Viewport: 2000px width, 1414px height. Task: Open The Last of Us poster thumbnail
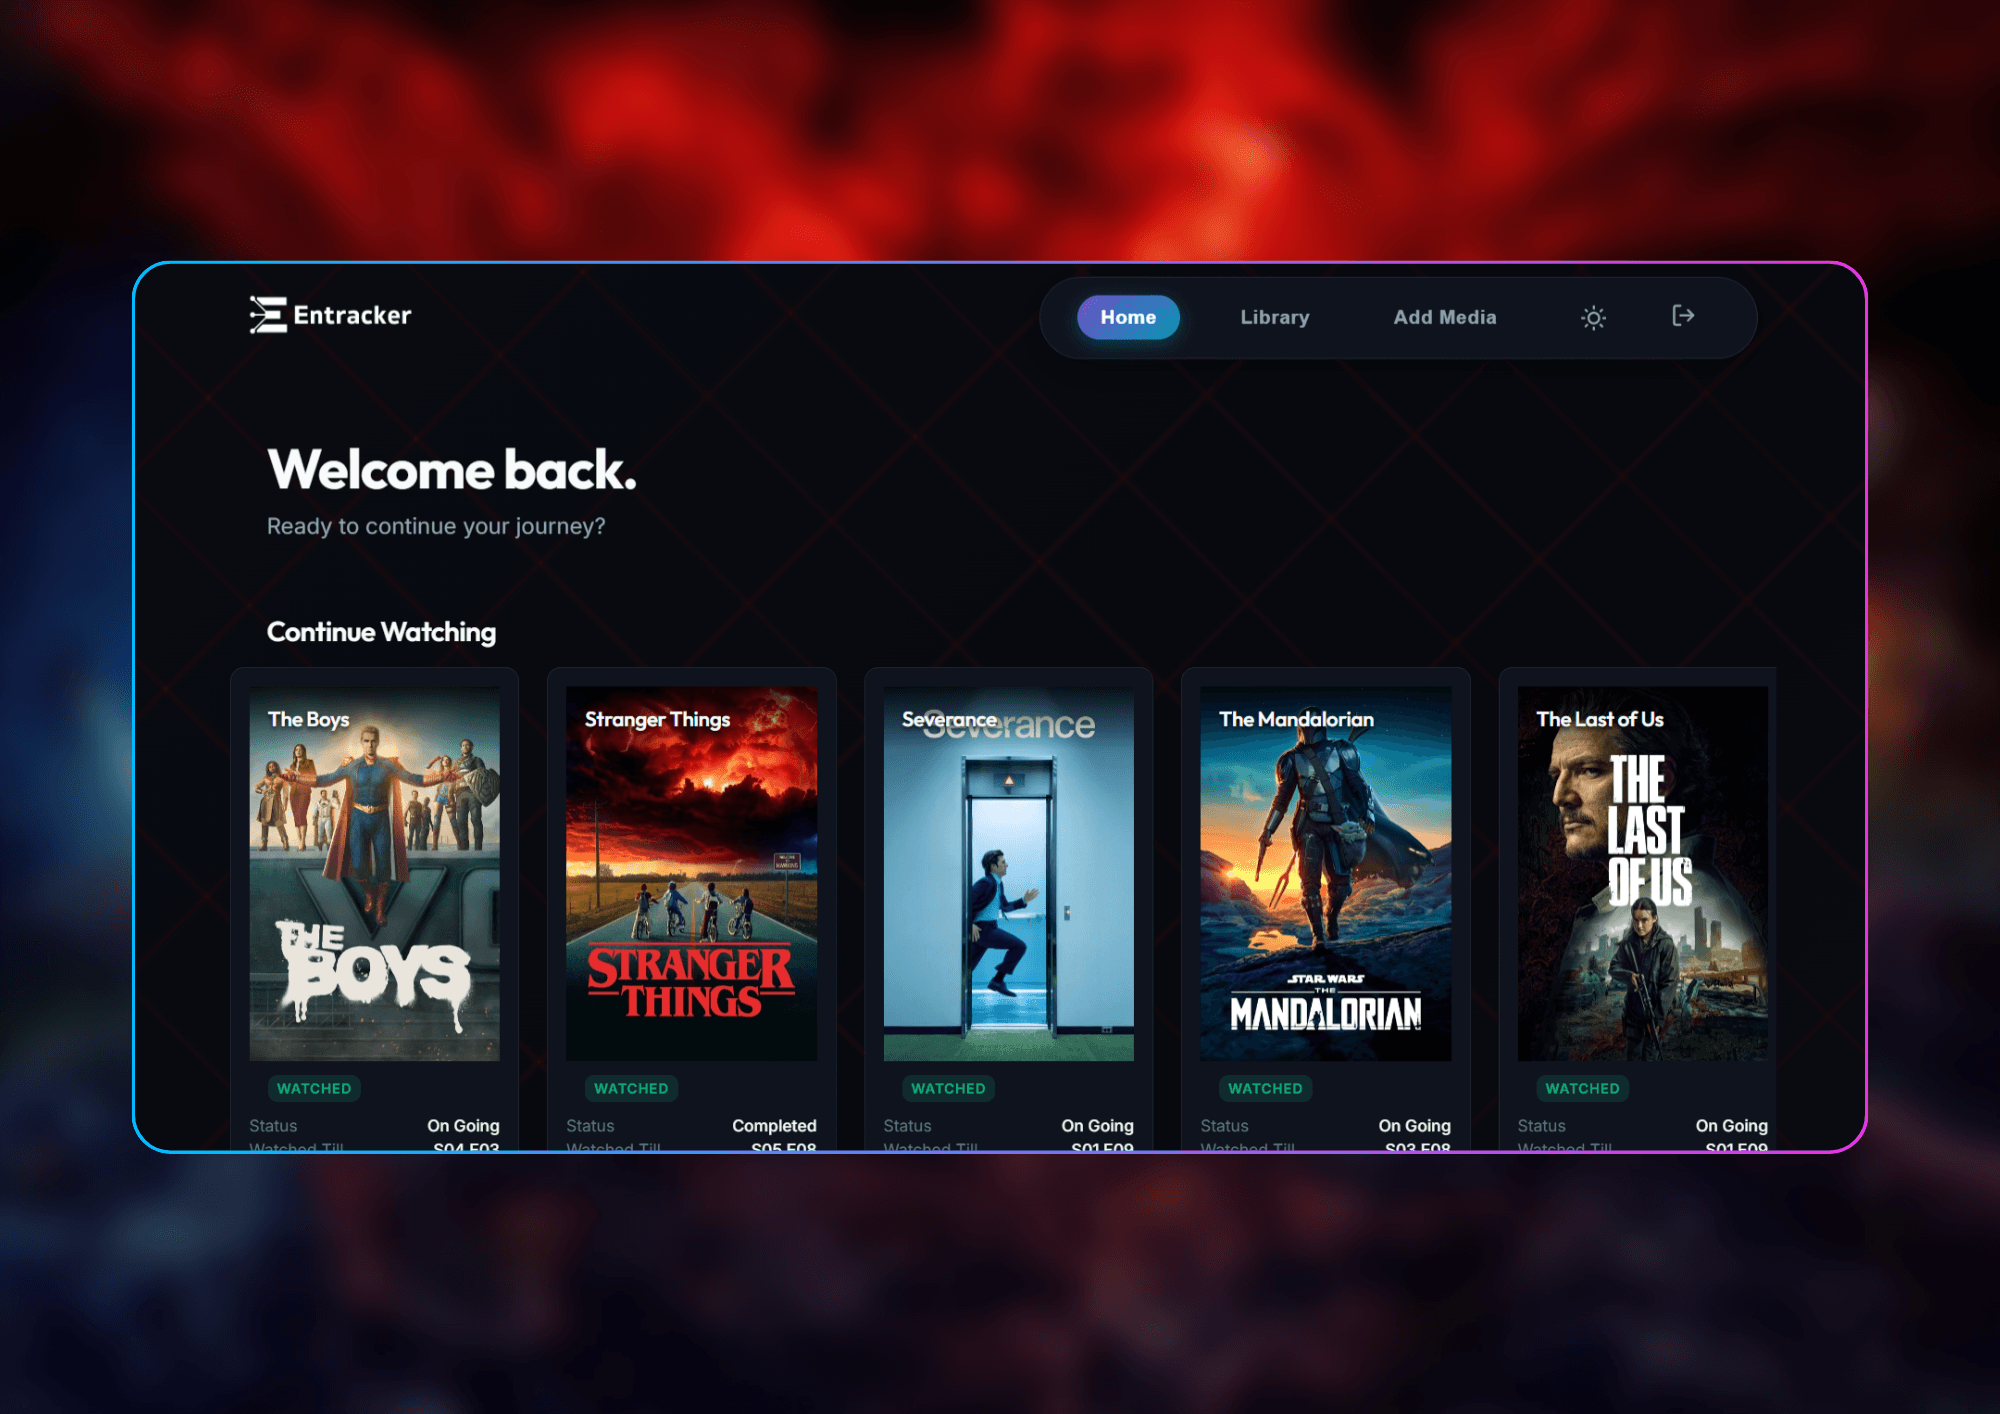coord(1642,873)
